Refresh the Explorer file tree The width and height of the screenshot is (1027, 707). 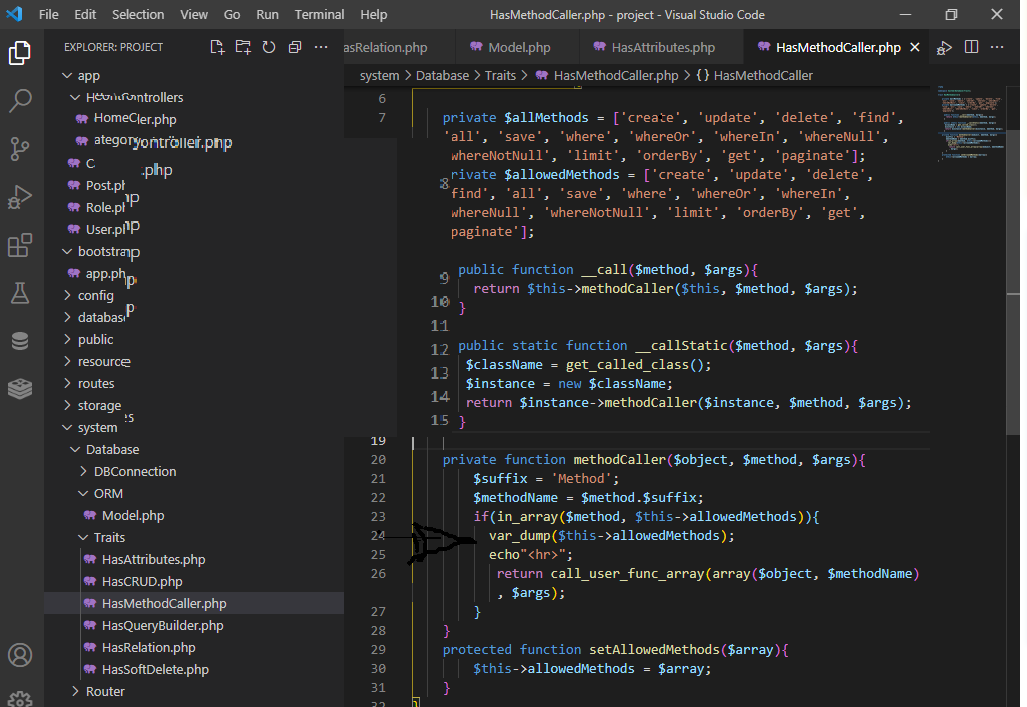(x=269, y=47)
